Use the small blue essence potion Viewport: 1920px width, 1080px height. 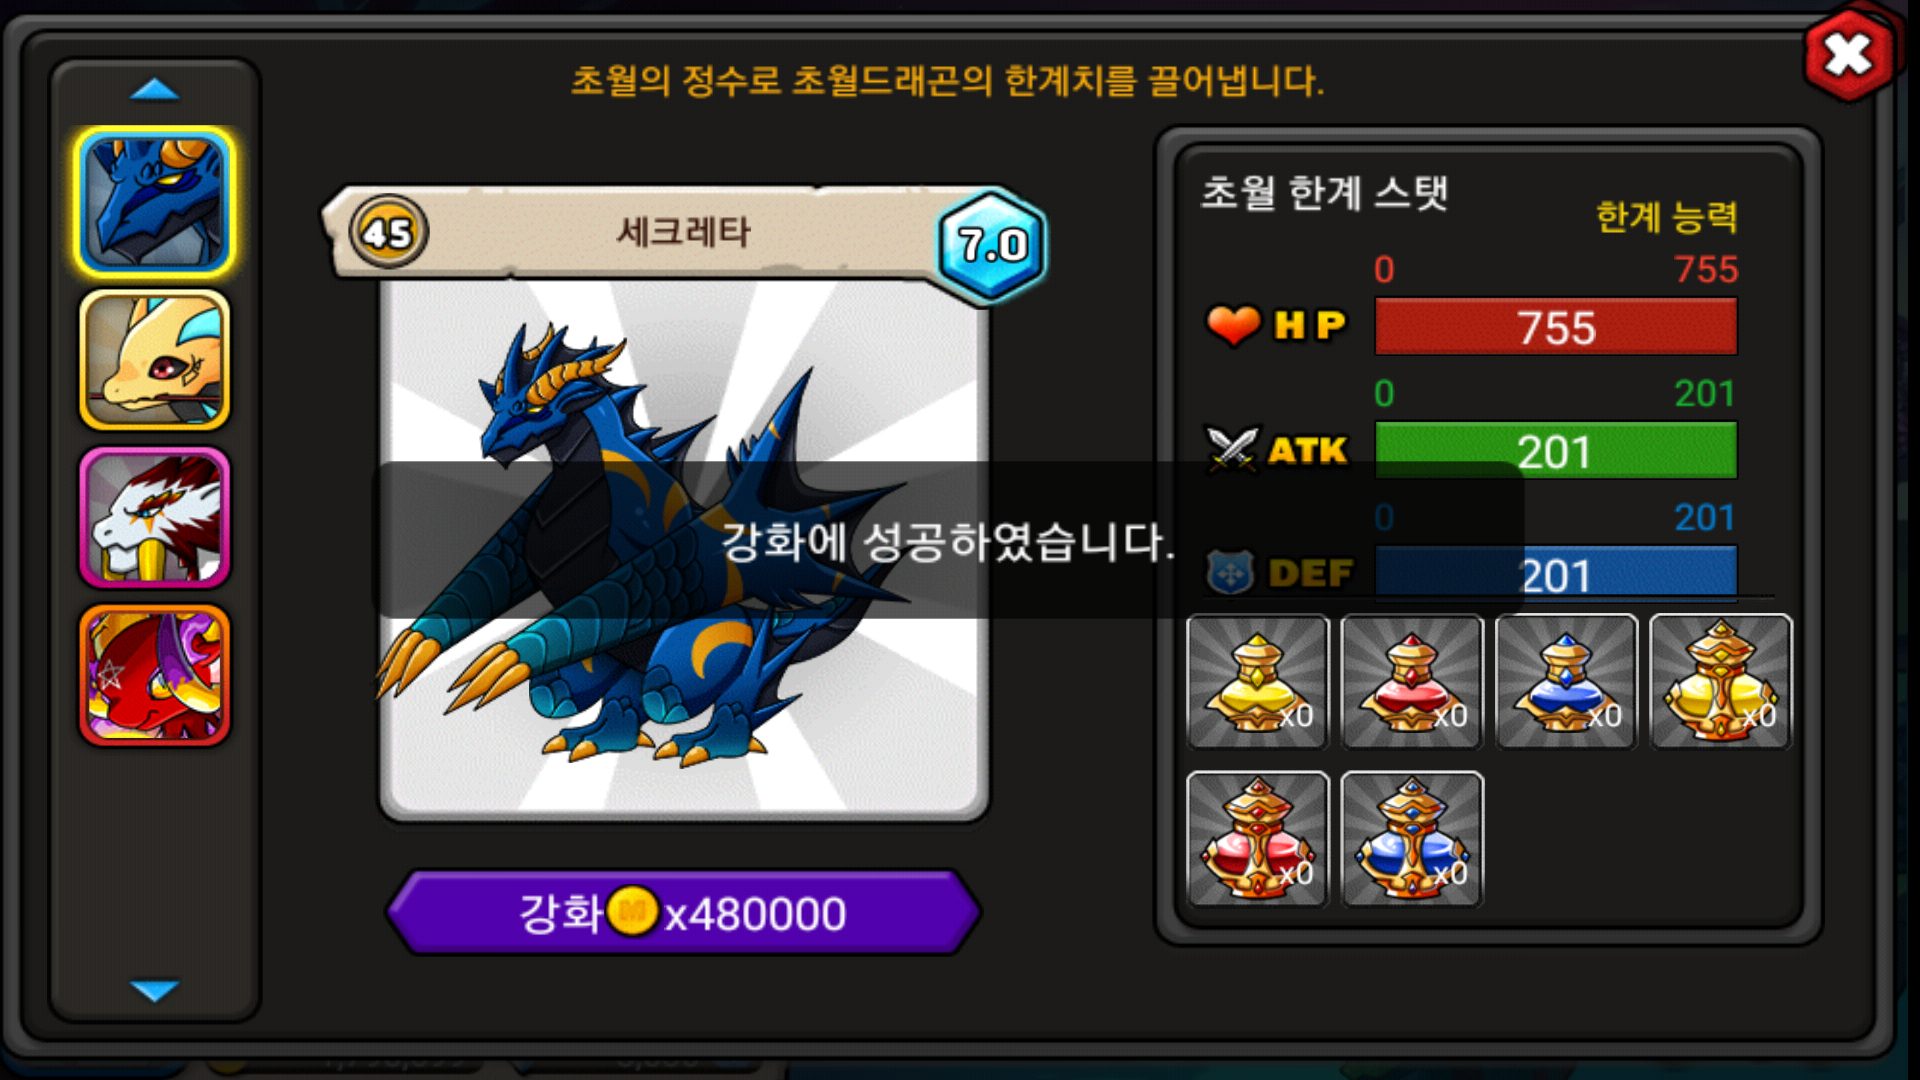click(x=1566, y=681)
